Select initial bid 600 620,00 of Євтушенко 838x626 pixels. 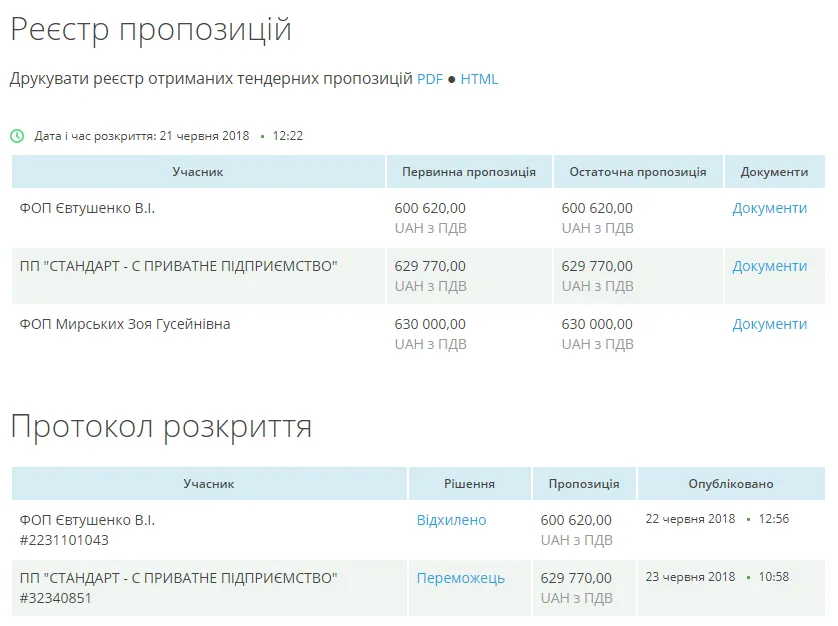[x=430, y=208]
